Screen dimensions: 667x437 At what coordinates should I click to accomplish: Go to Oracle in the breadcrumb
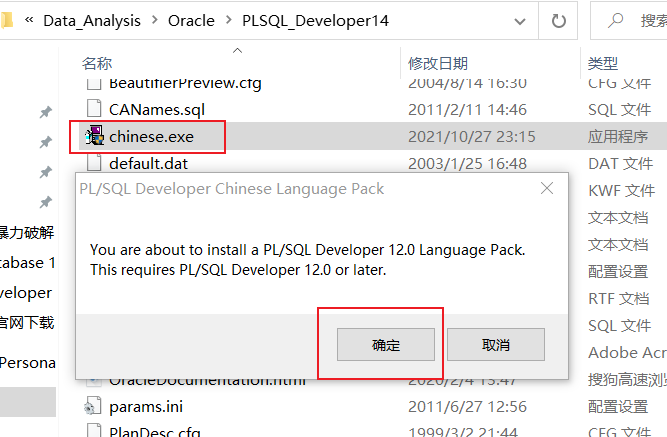pos(191,21)
